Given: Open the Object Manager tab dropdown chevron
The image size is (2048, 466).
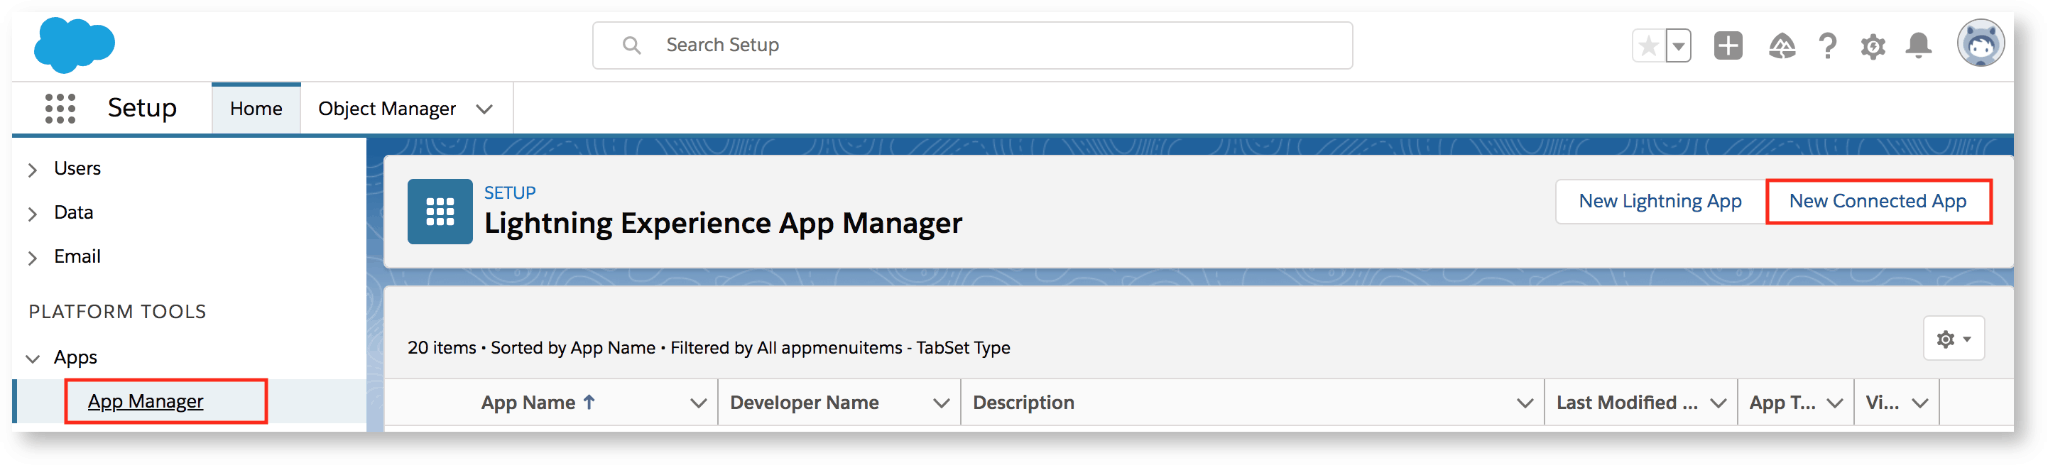Looking at the screenshot, I should pos(485,108).
